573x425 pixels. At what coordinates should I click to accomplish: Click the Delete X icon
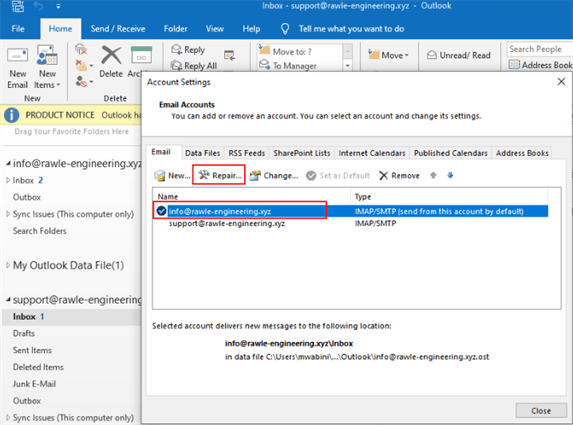coord(111,55)
